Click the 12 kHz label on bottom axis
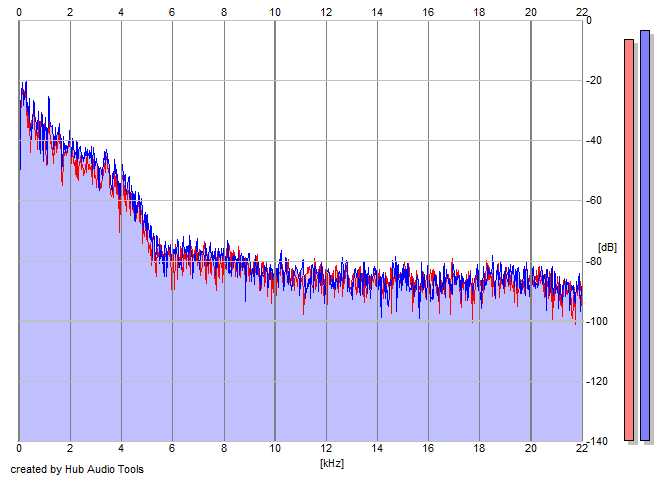Screen dimensions: 664x481 pos(326,448)
